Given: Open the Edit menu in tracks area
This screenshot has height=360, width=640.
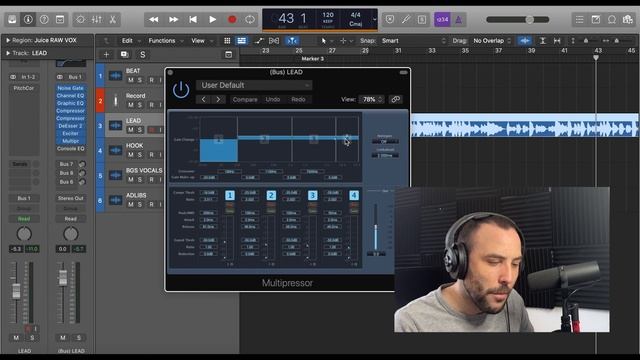Looking at the screenshot, I should [127, 41].
